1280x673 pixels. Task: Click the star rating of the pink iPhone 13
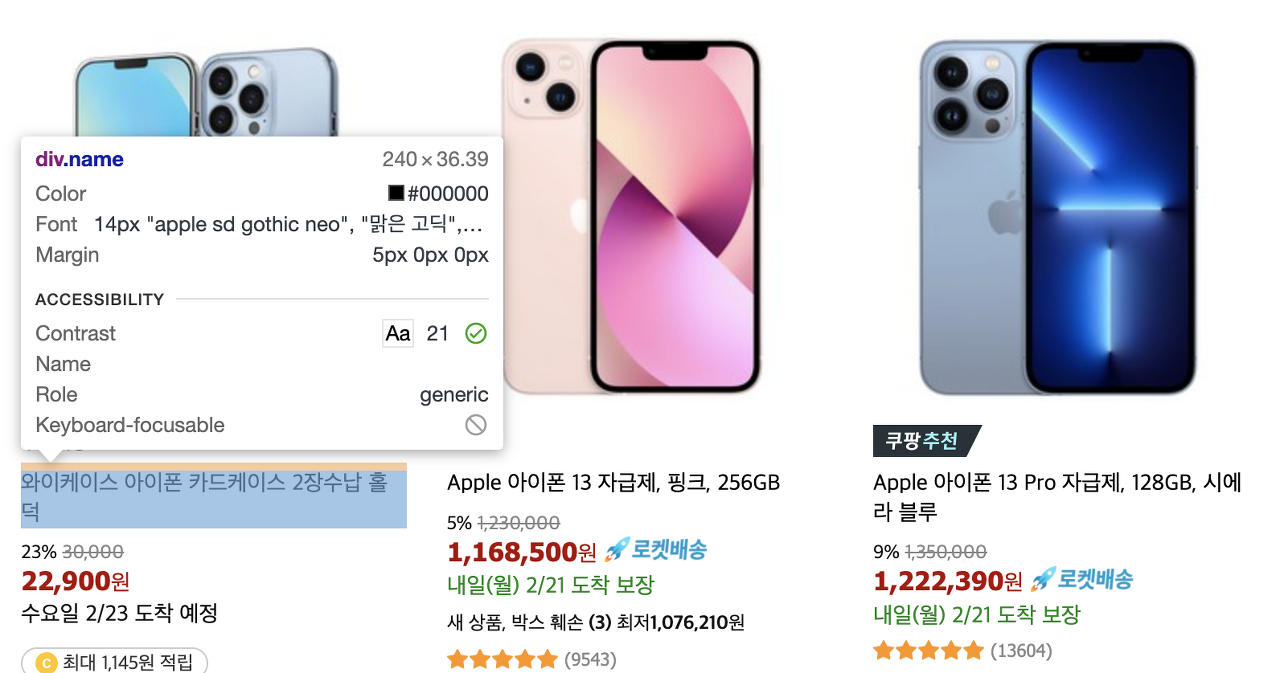(502, 660)
